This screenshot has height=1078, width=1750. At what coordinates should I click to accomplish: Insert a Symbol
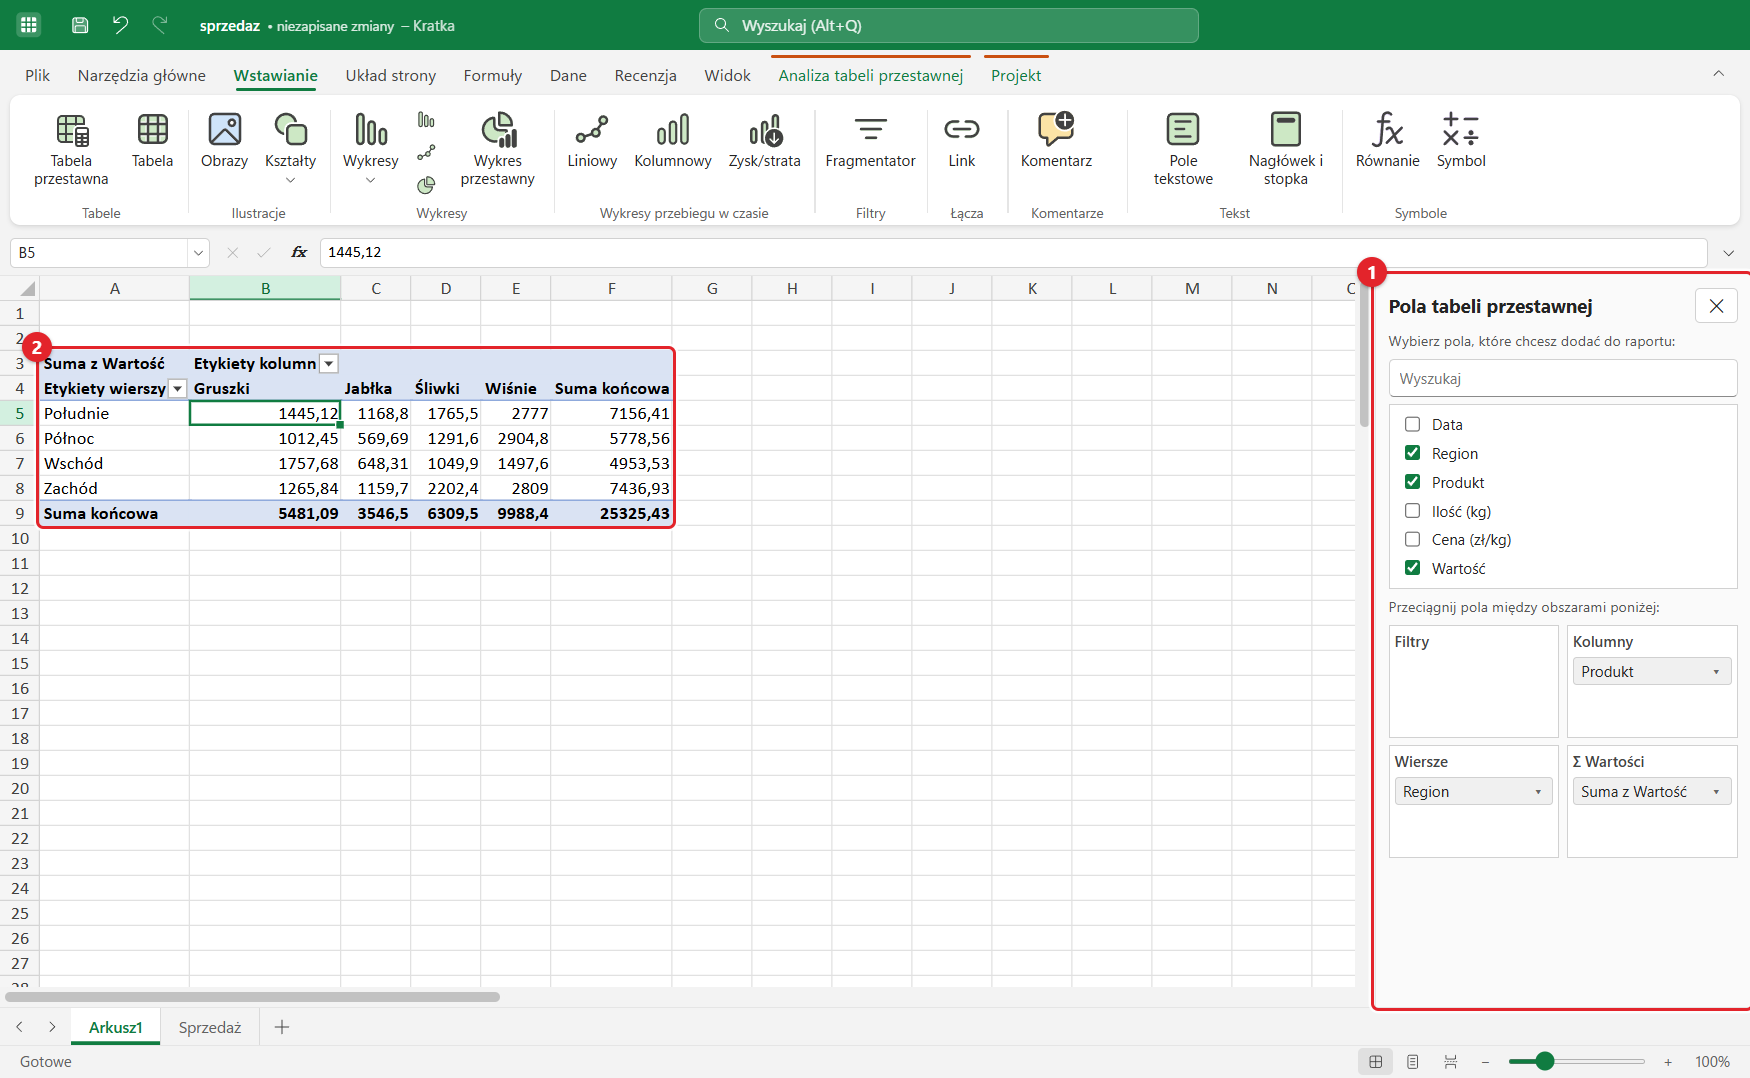1461,141
